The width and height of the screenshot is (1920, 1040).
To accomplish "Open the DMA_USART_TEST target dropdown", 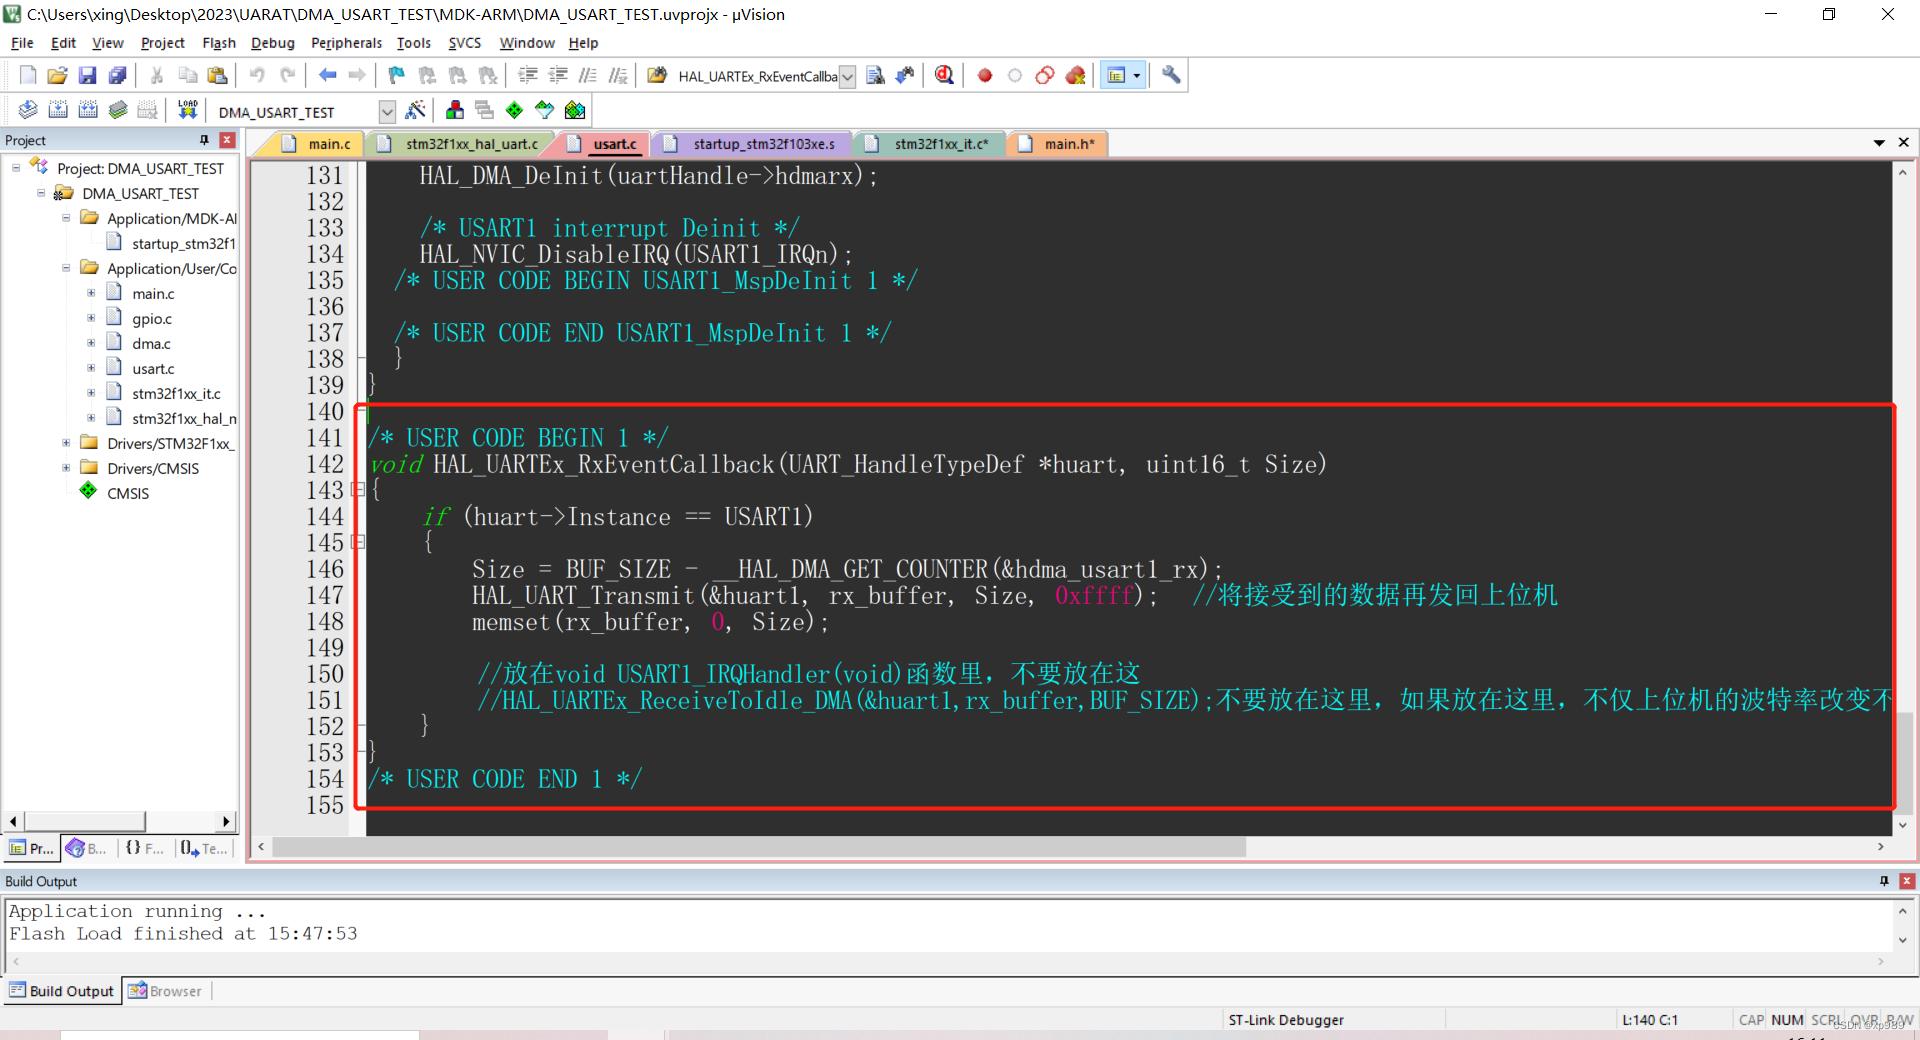I will pyautogui.click(x=386, y=111).
